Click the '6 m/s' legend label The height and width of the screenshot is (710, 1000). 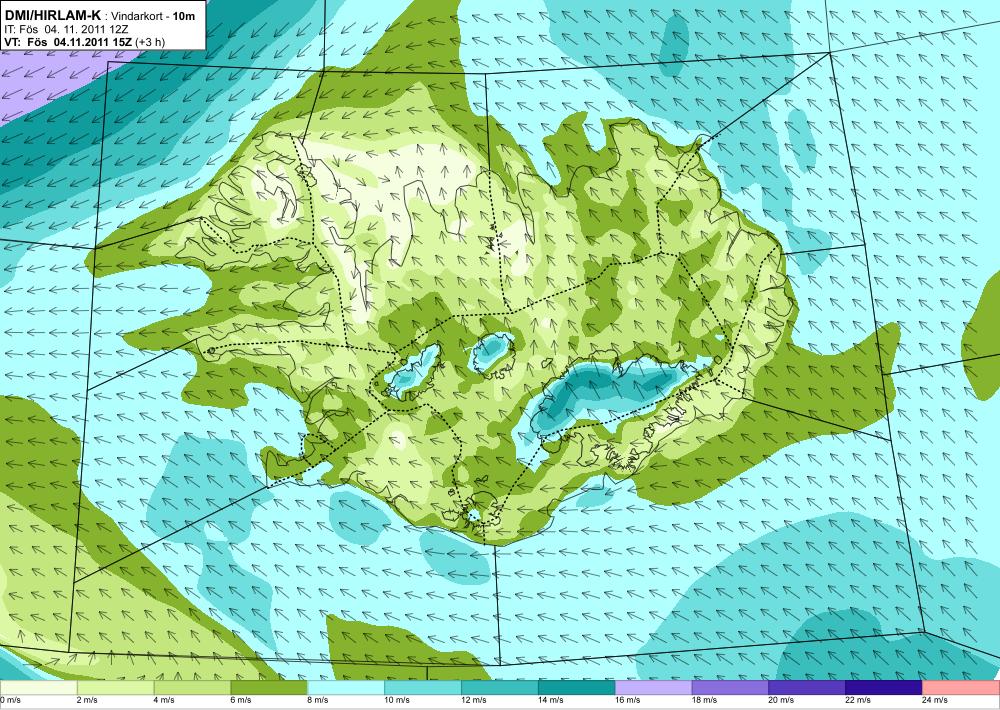(240, 700)
